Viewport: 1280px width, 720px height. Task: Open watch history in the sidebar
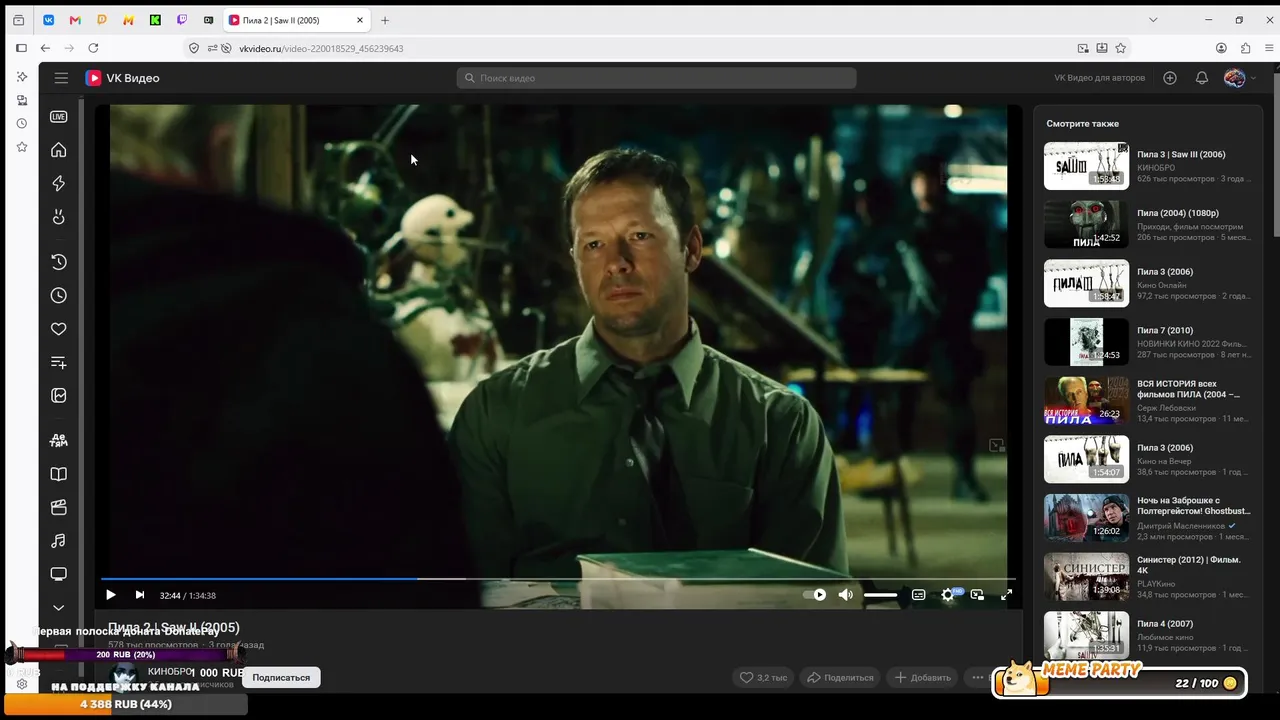click(59, 262)
